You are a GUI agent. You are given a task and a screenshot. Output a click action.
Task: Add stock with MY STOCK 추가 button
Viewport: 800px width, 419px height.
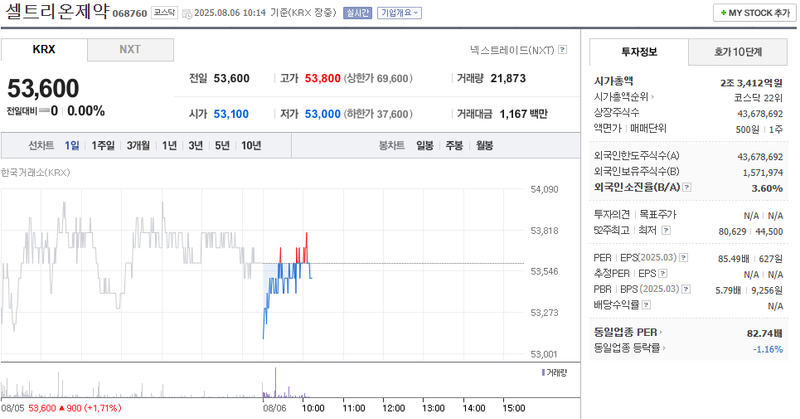coord(755,13)
